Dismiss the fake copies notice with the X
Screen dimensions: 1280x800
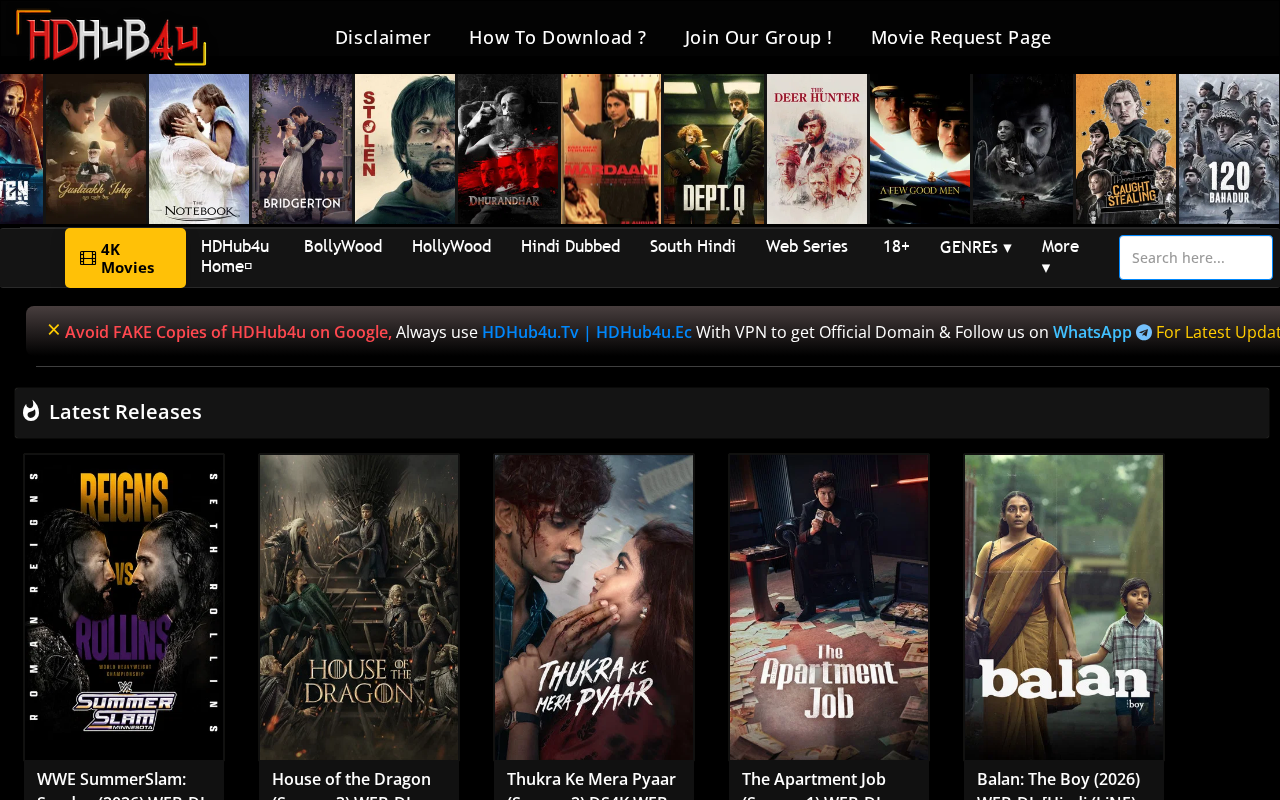(x=54, y=330)
